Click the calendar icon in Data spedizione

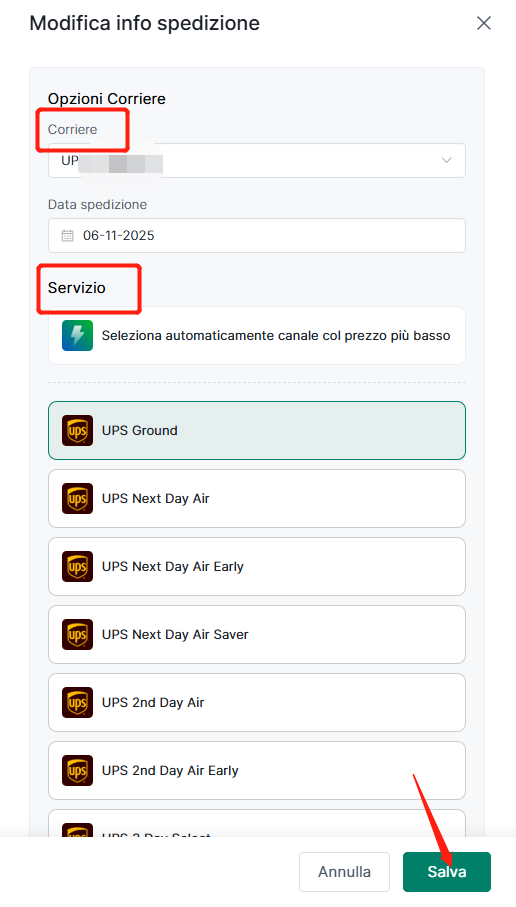click(68, 235)
